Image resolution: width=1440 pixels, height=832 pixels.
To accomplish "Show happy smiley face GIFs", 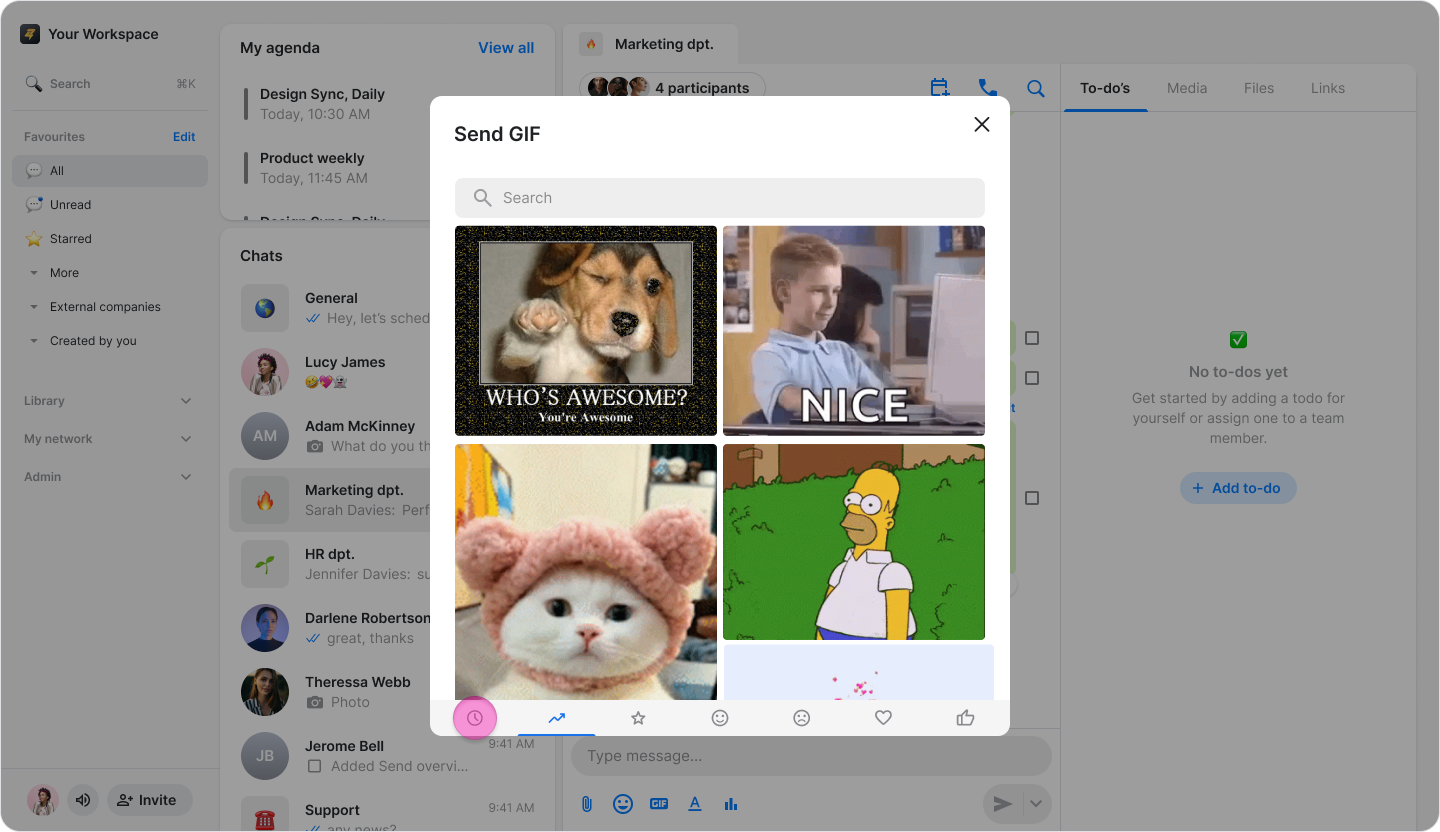I will [x=720, y=718].
